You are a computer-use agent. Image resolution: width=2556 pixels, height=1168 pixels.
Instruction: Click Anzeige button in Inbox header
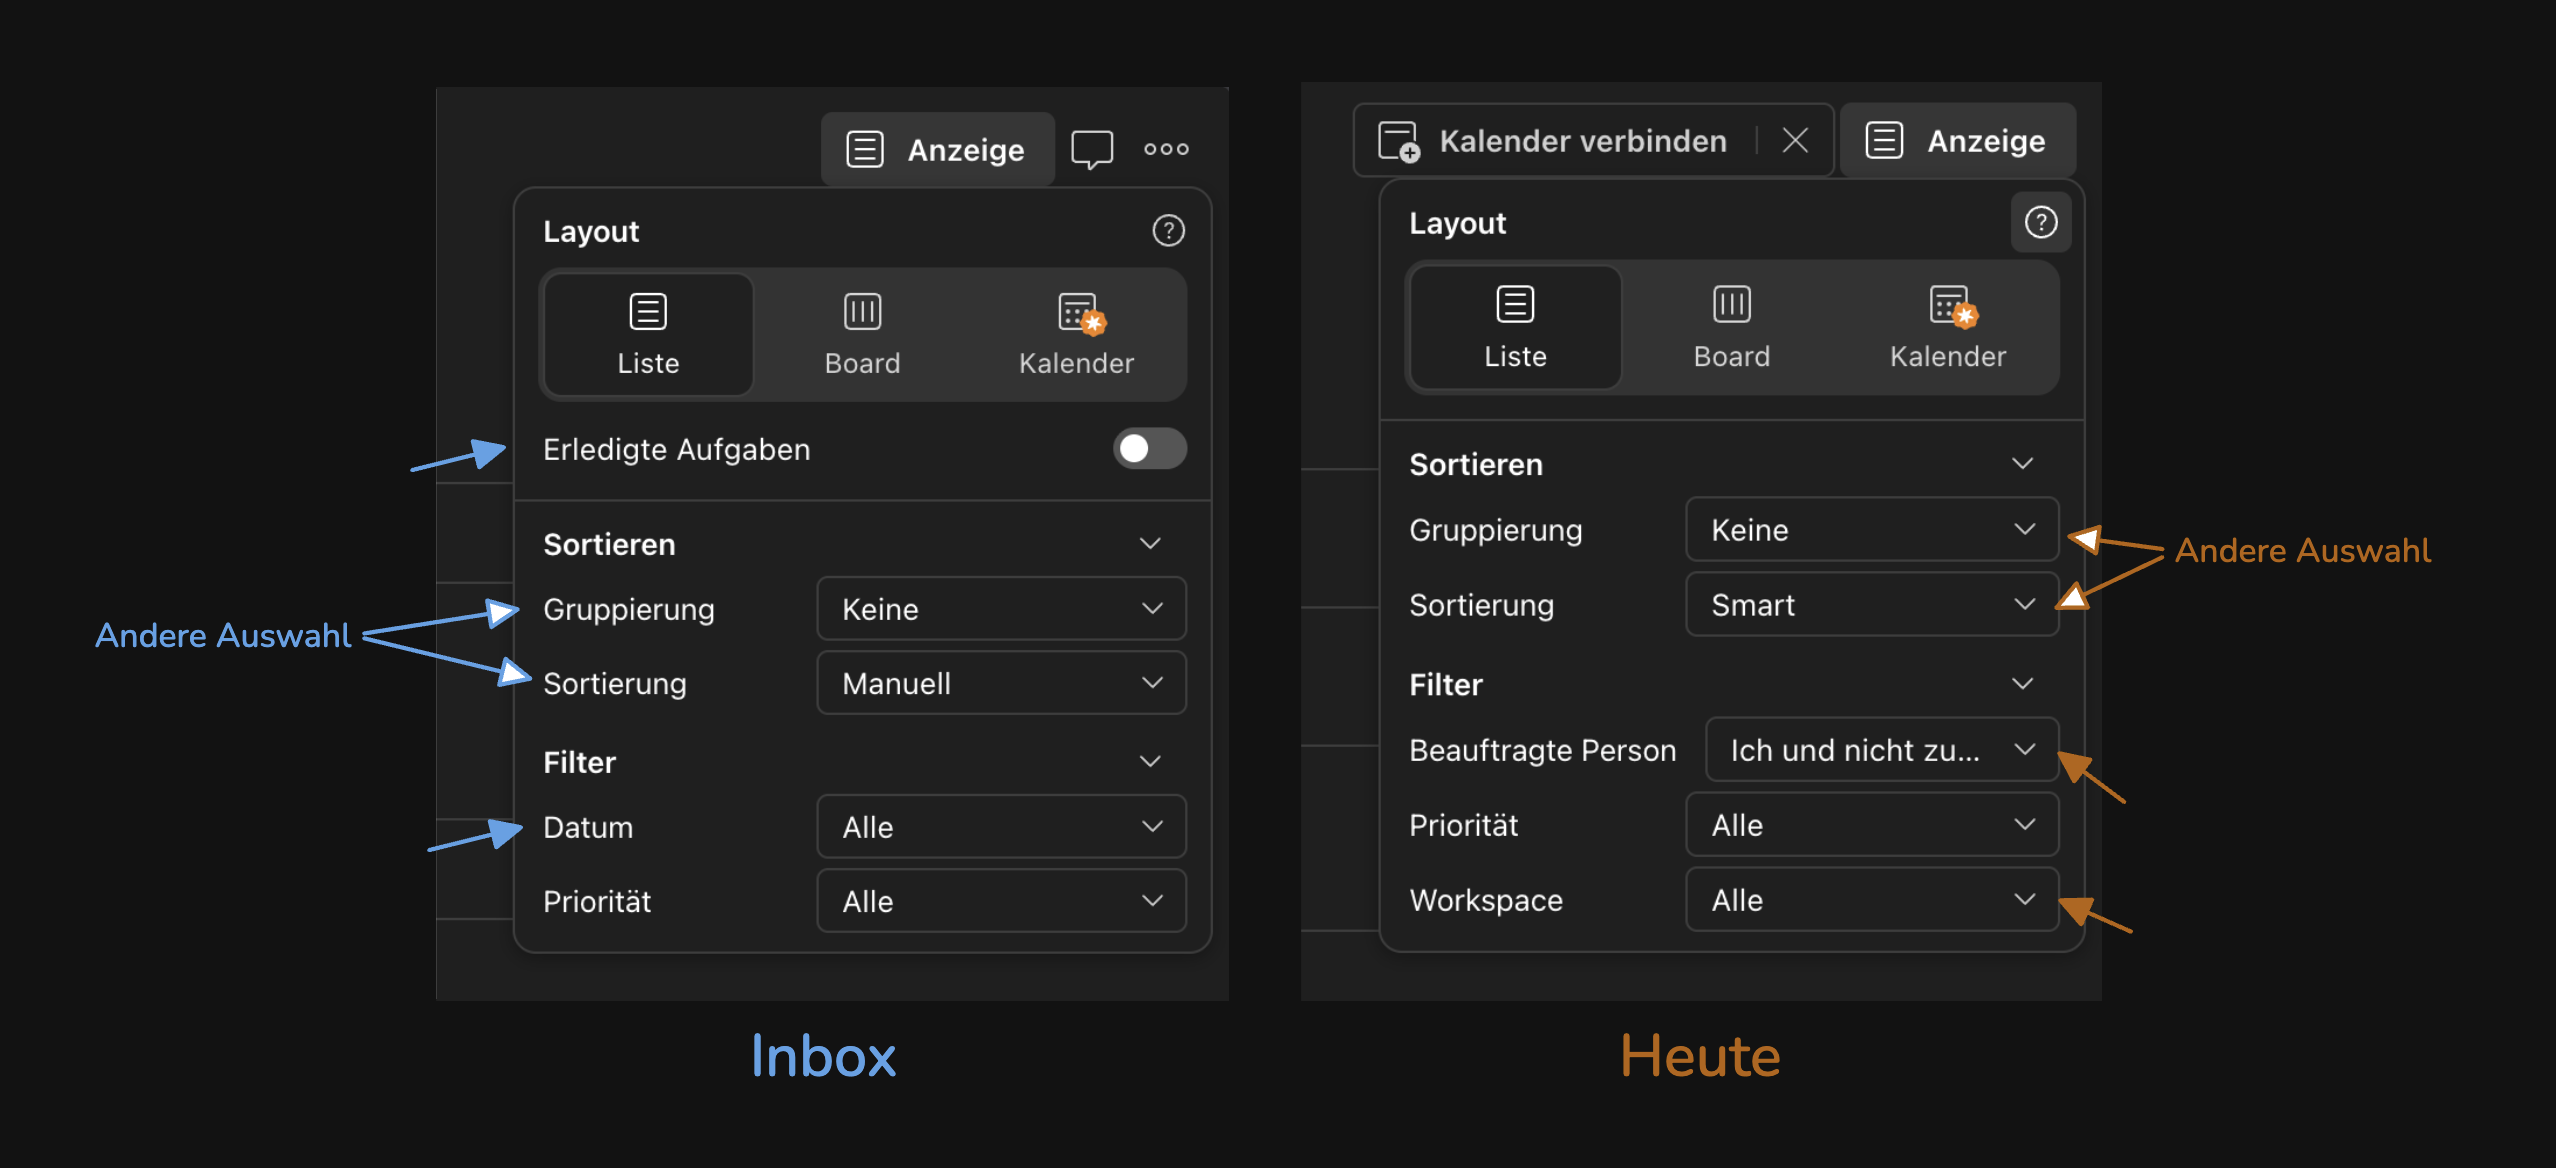coord(937,150)
